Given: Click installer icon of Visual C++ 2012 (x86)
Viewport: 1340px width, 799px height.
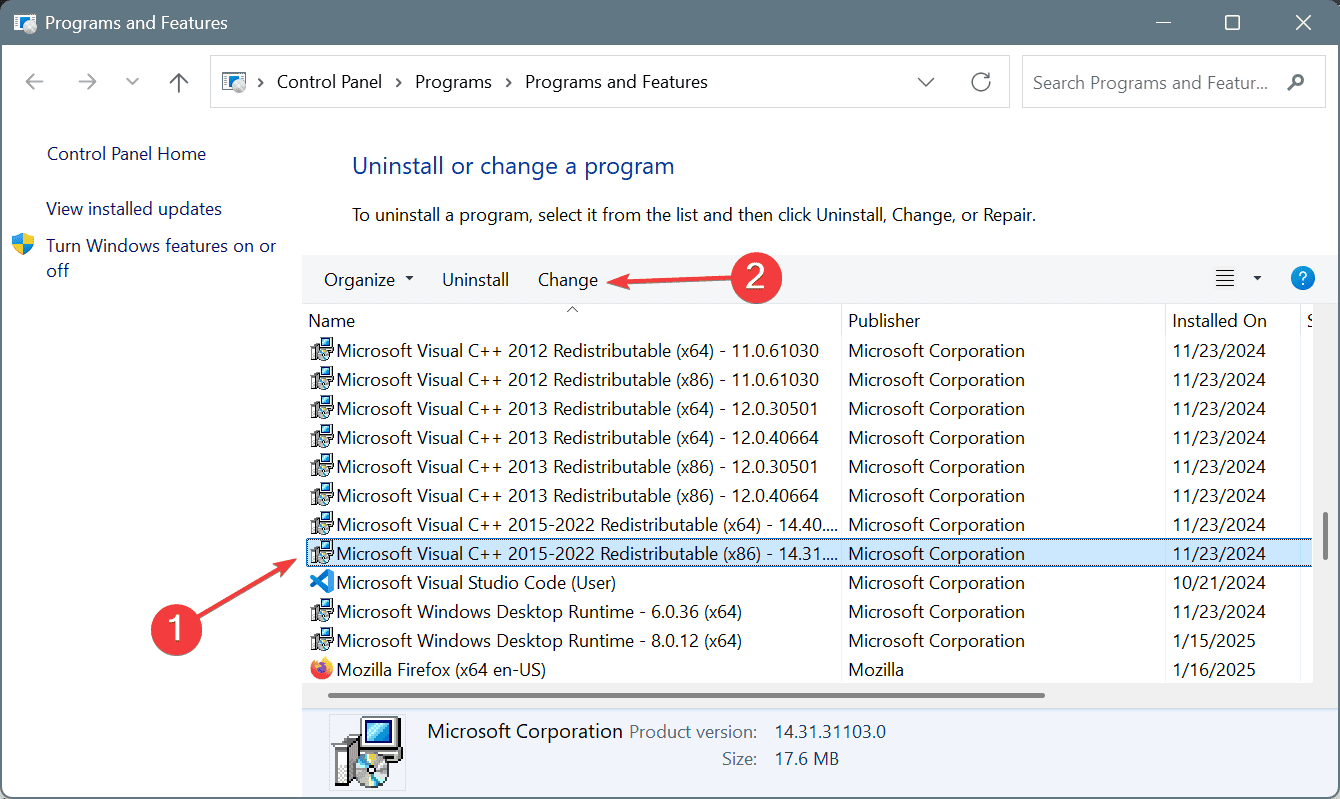Looking at the screenshot, I should (322, 380).
